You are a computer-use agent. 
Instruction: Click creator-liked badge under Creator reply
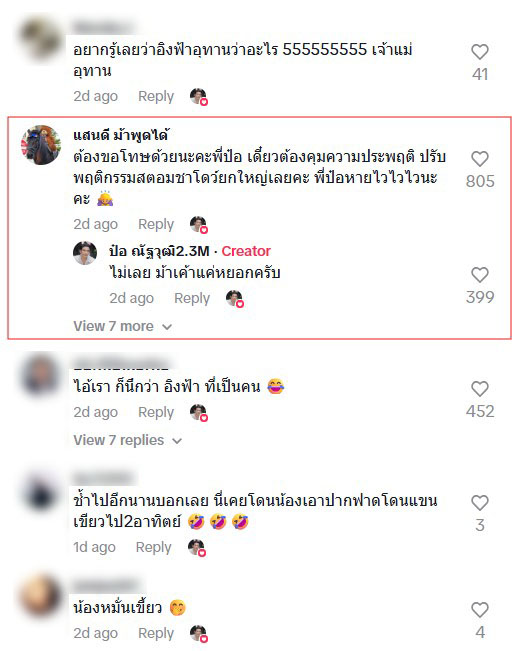tap(235, 299)
